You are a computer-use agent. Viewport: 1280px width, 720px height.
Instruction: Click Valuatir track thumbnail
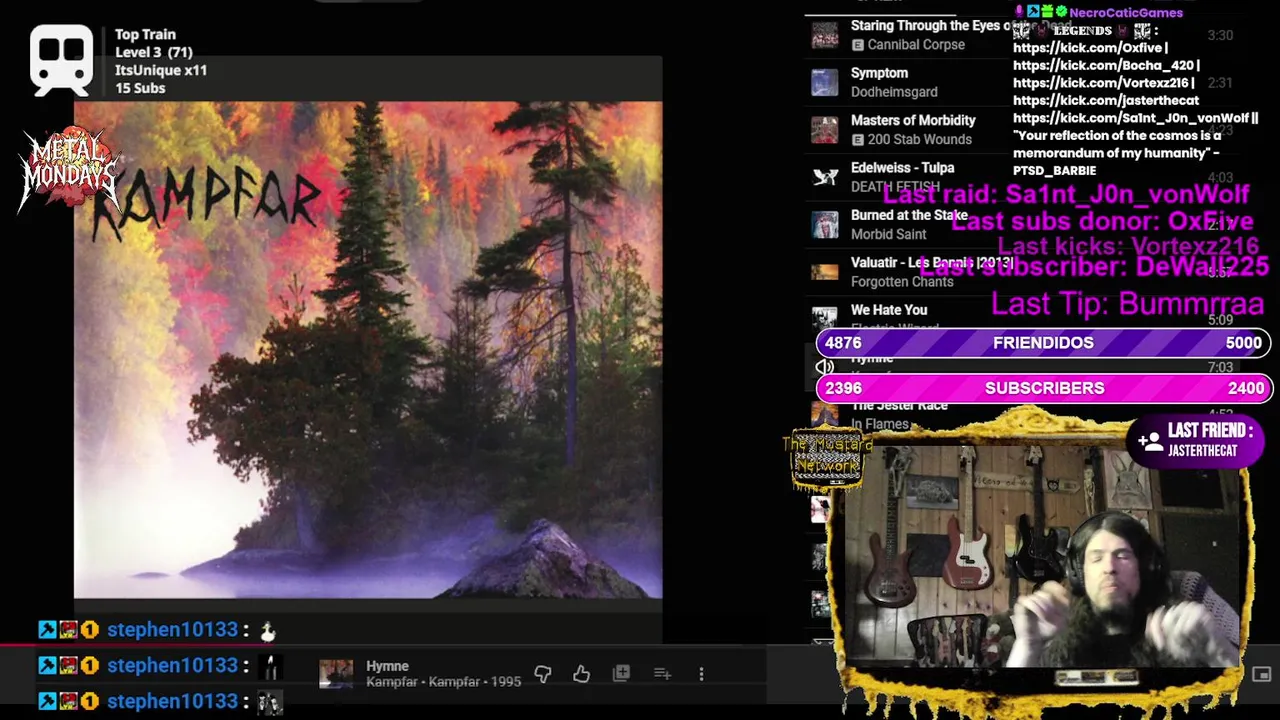[825, 272]
